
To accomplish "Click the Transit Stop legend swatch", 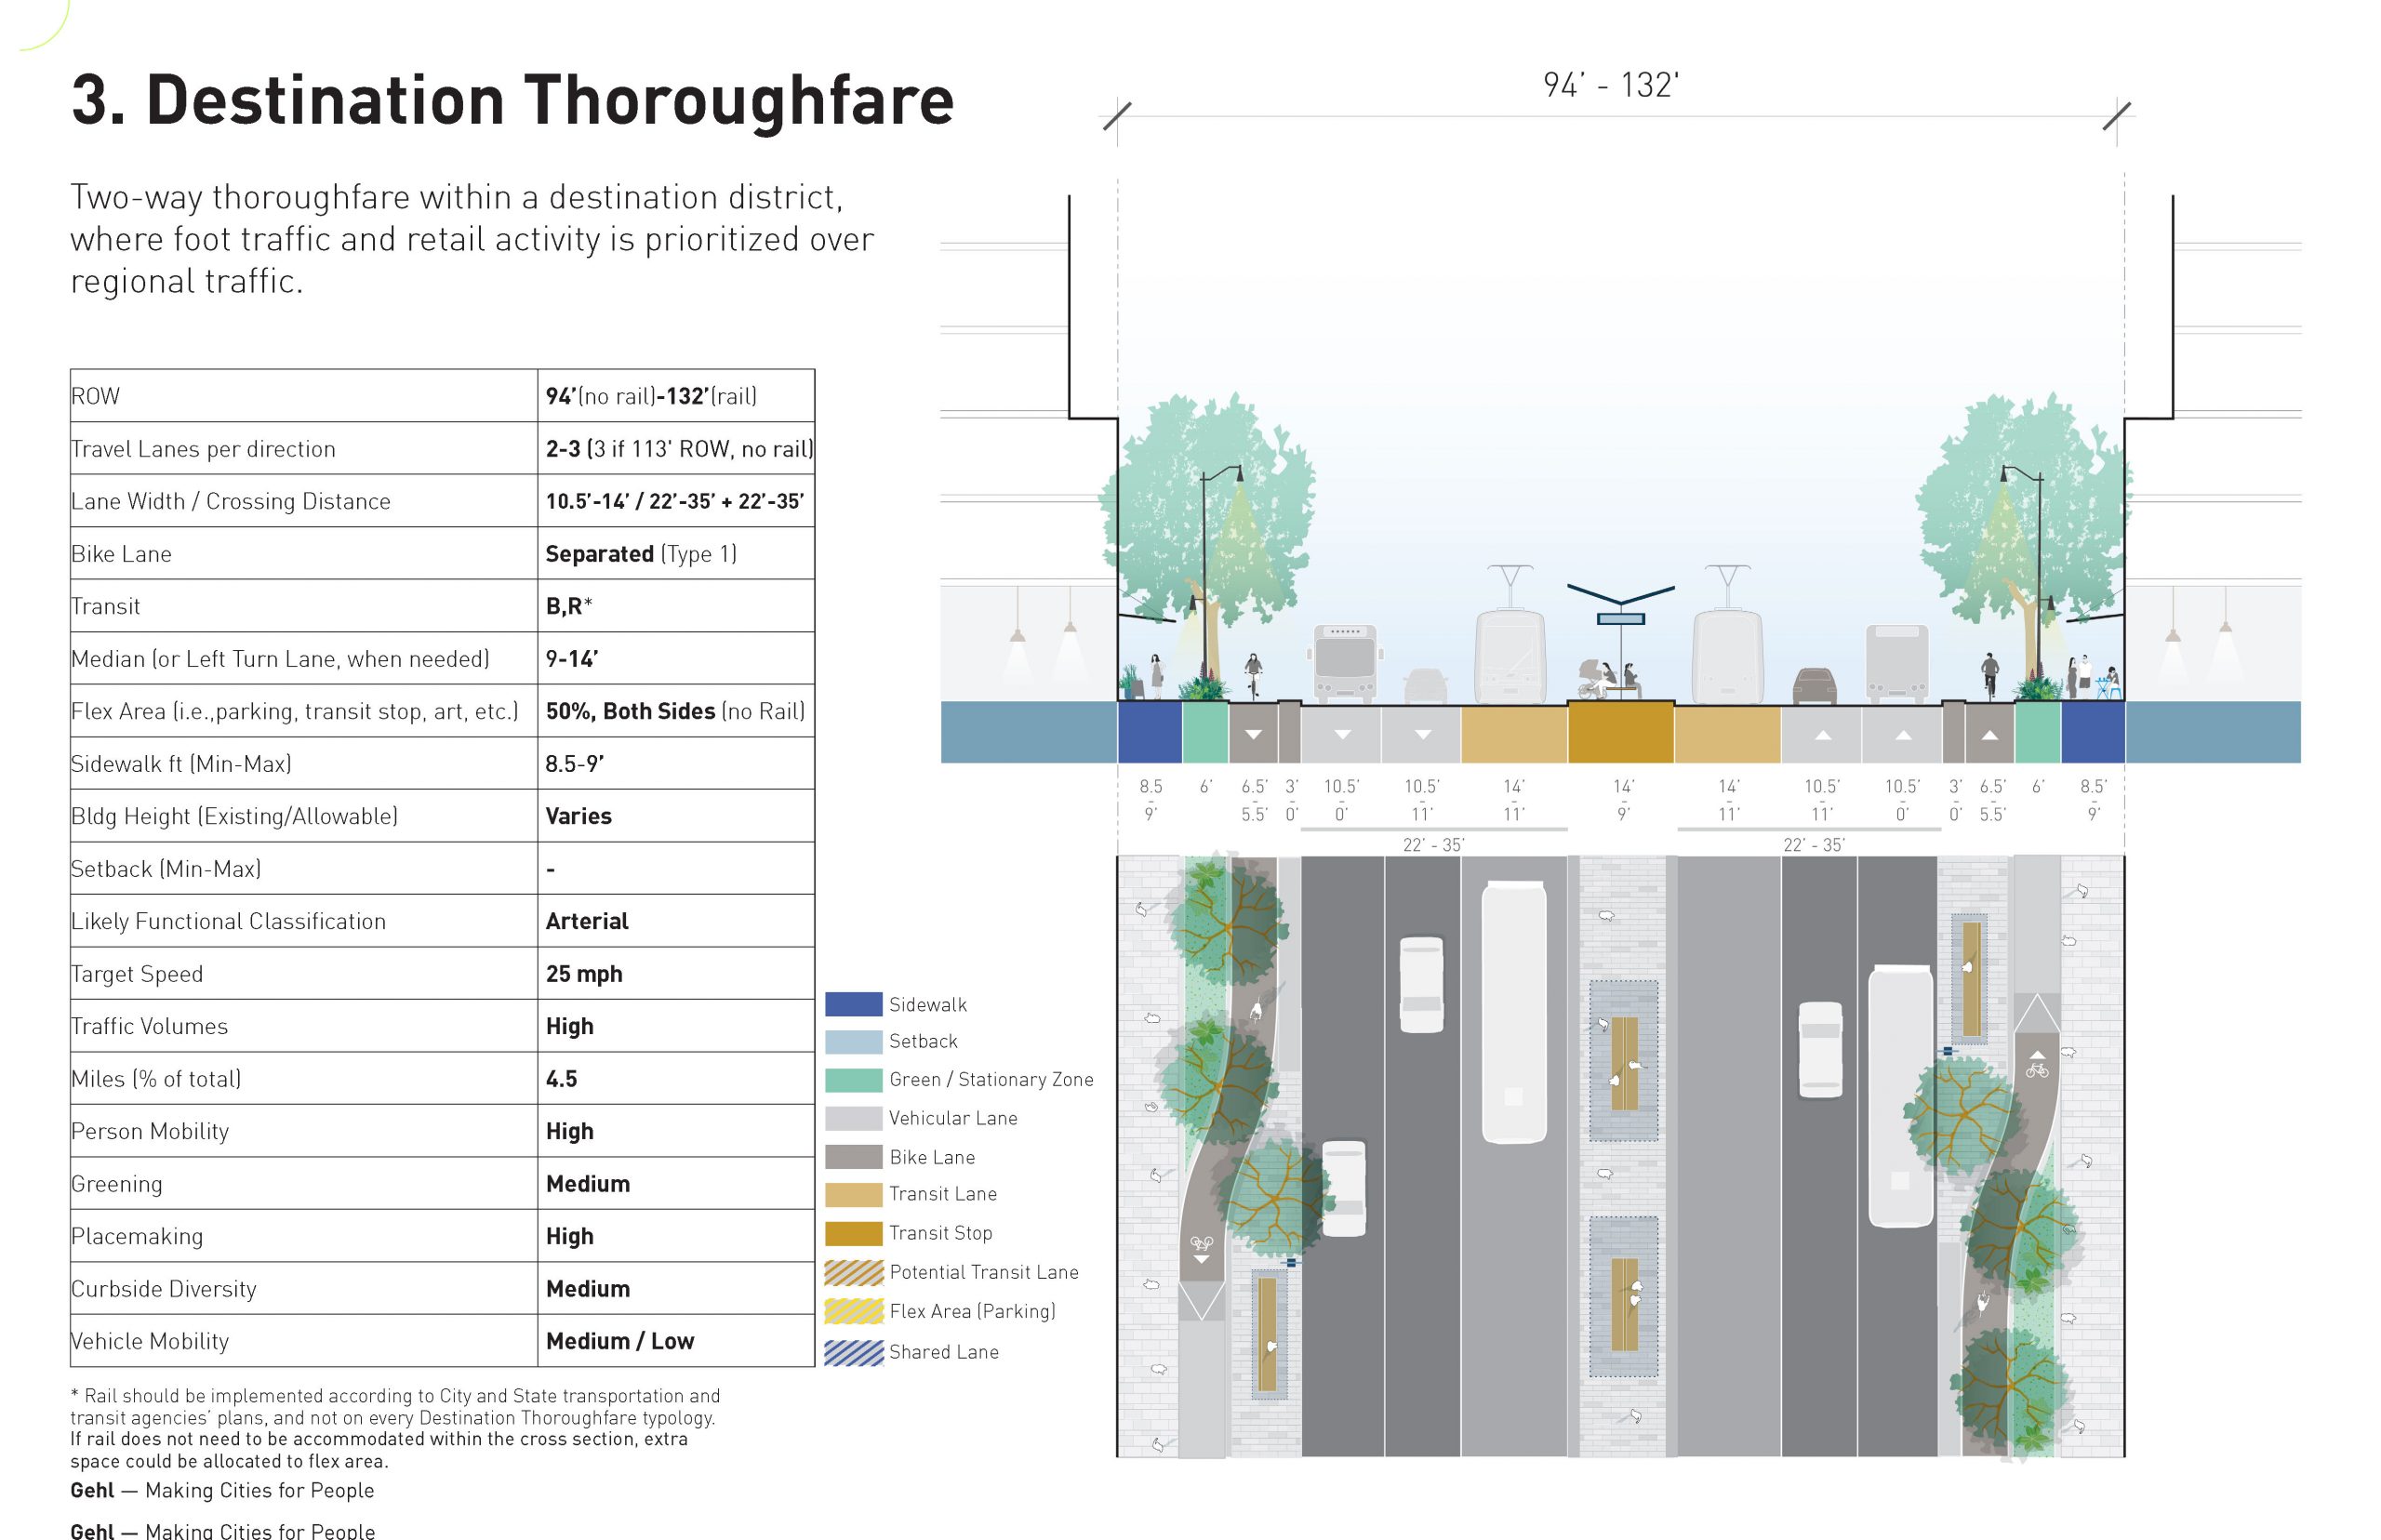I will tap(852, 1233).
